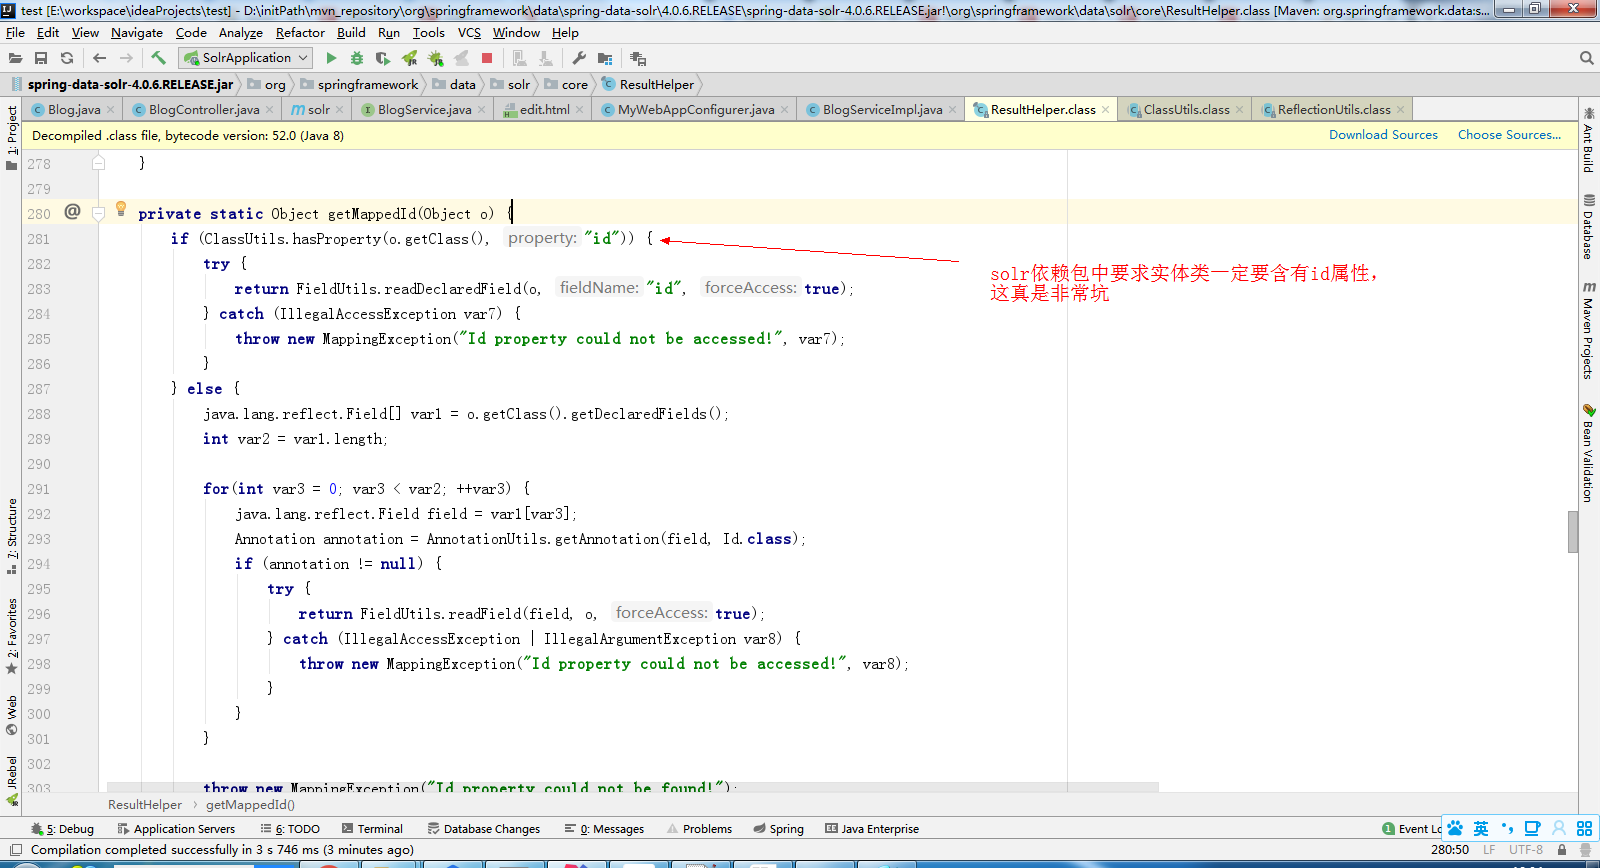Image resolution: width=1600 pixels, height=868 pixels.
Task: Run SolrApplication with the green play icon
Action: click(x=331, y=58)
